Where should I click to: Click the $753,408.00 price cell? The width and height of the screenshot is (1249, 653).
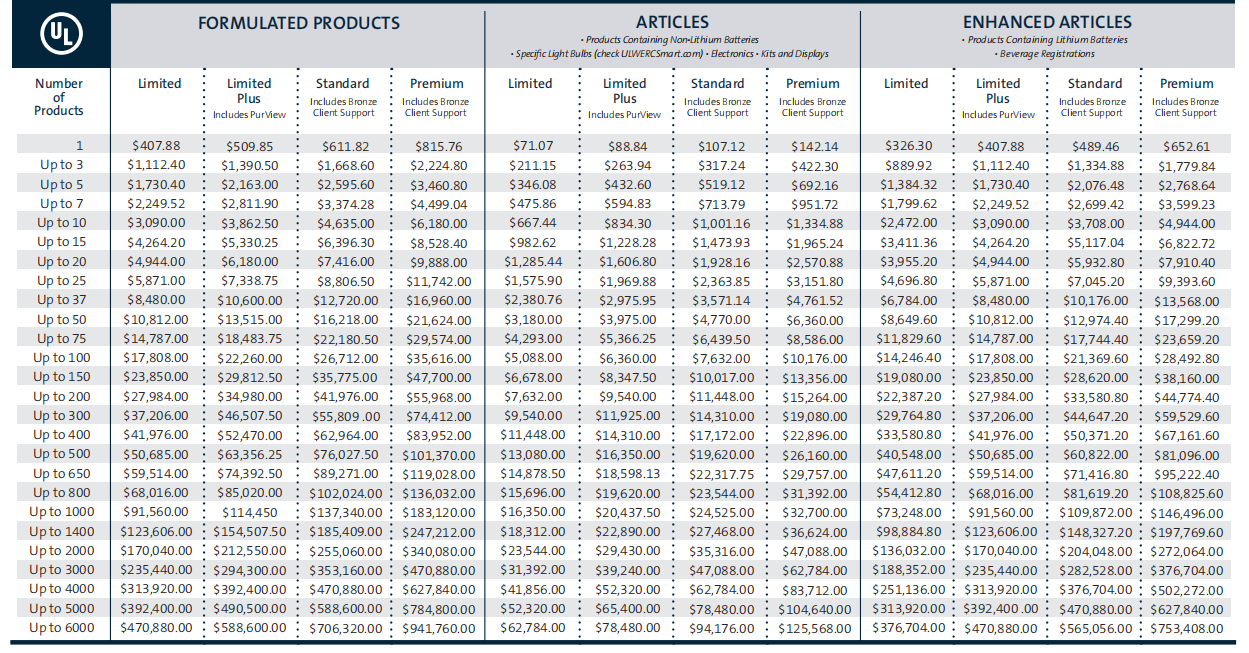pos(1188,628)
